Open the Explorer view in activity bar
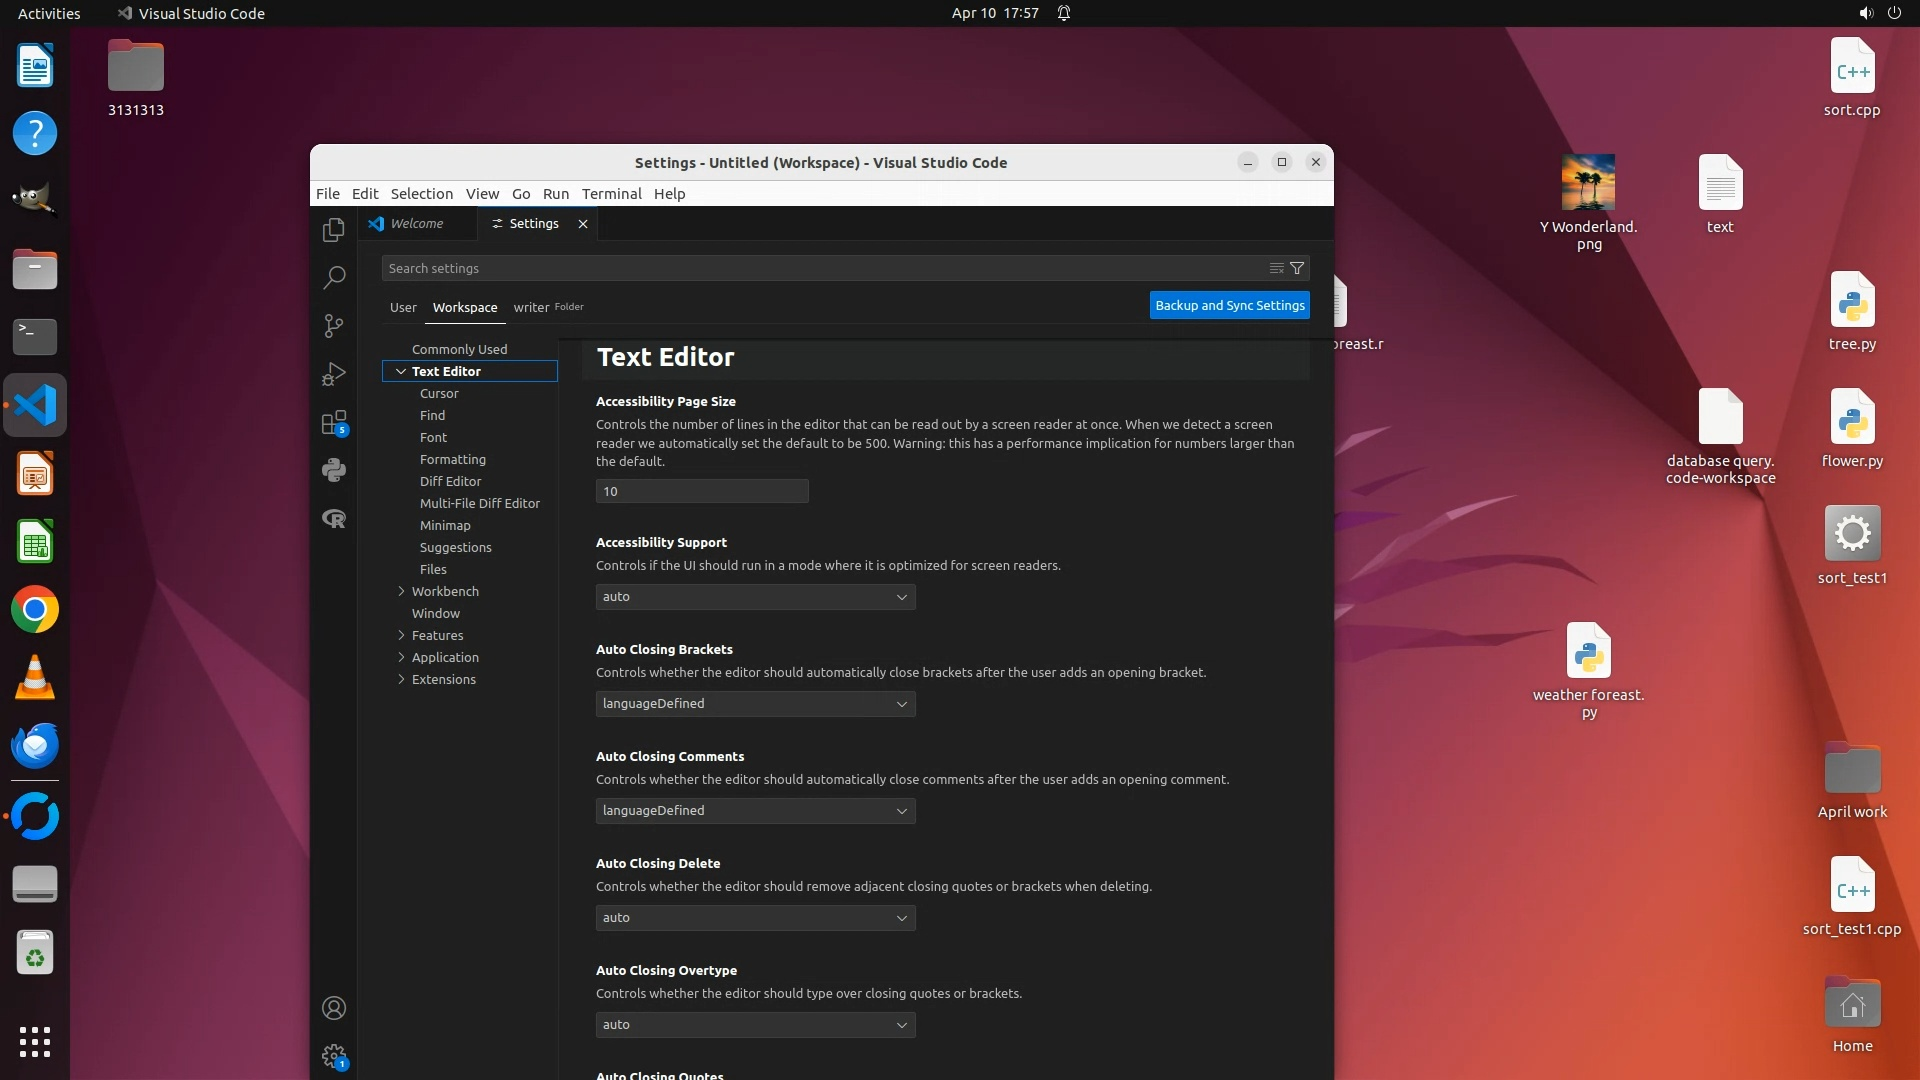Image resolution: width=1920 pixels, height=1080 pixels. point(334,230)
